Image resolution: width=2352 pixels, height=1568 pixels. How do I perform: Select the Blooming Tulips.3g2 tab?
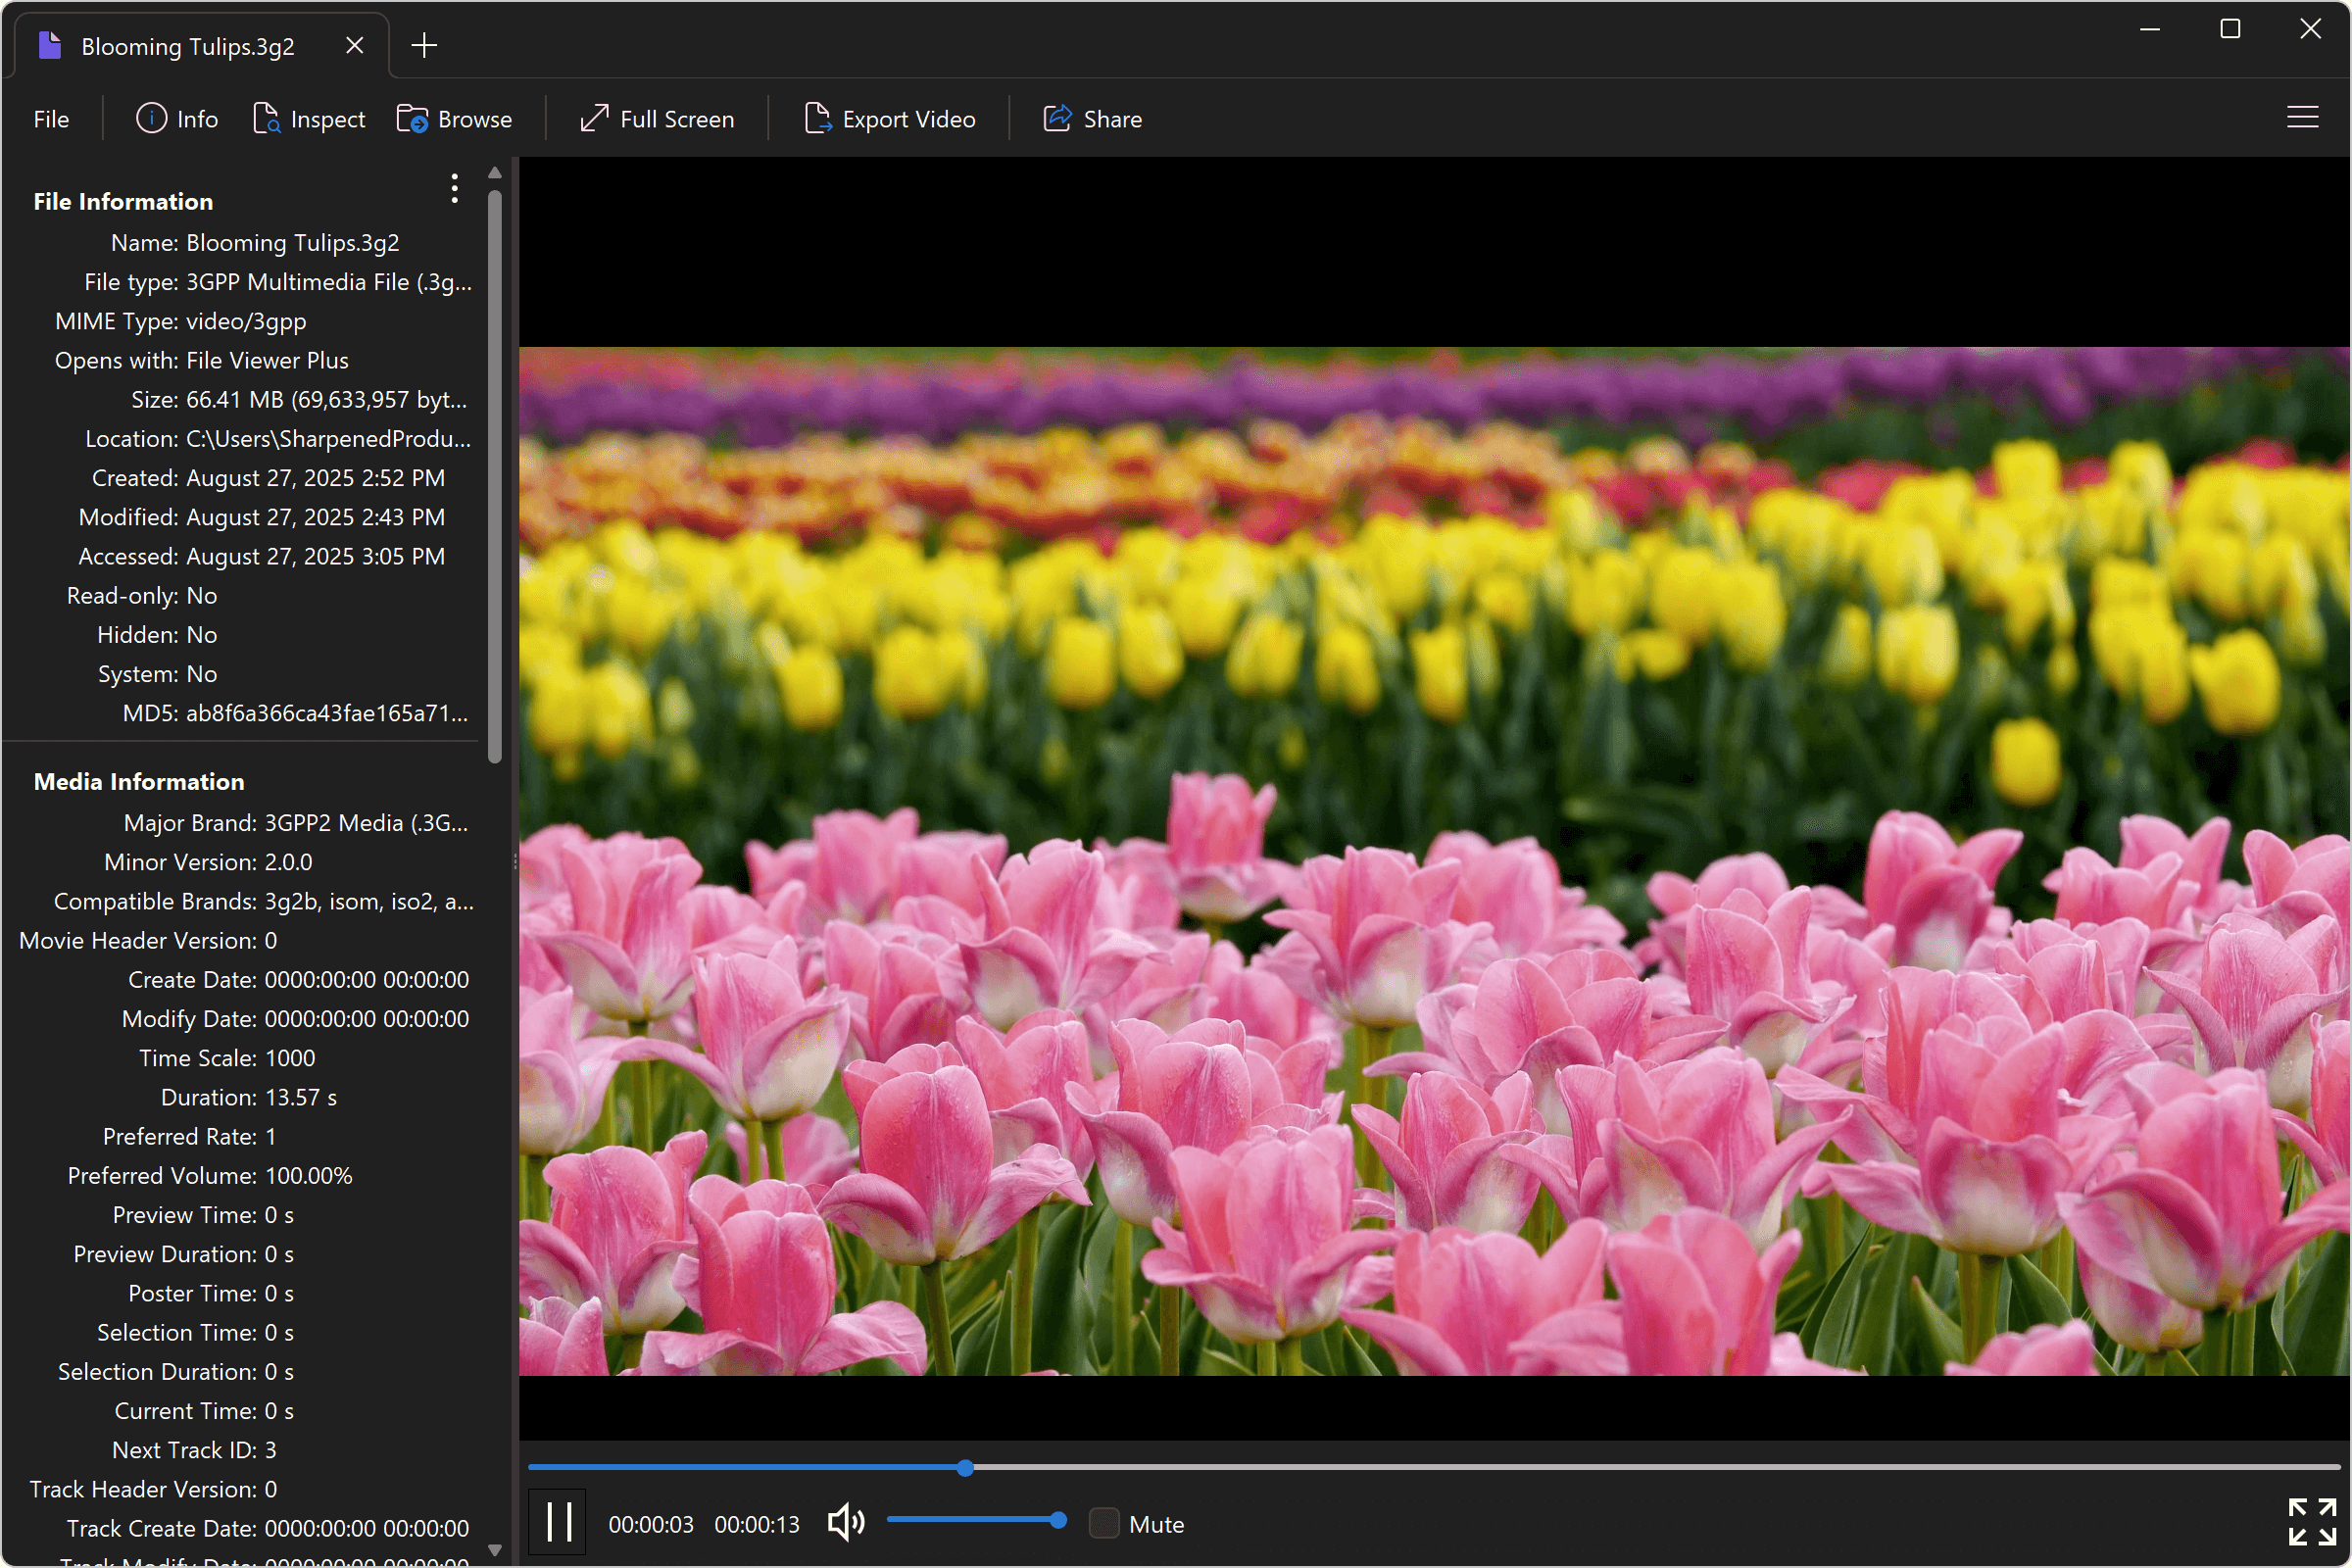(186, 44)
